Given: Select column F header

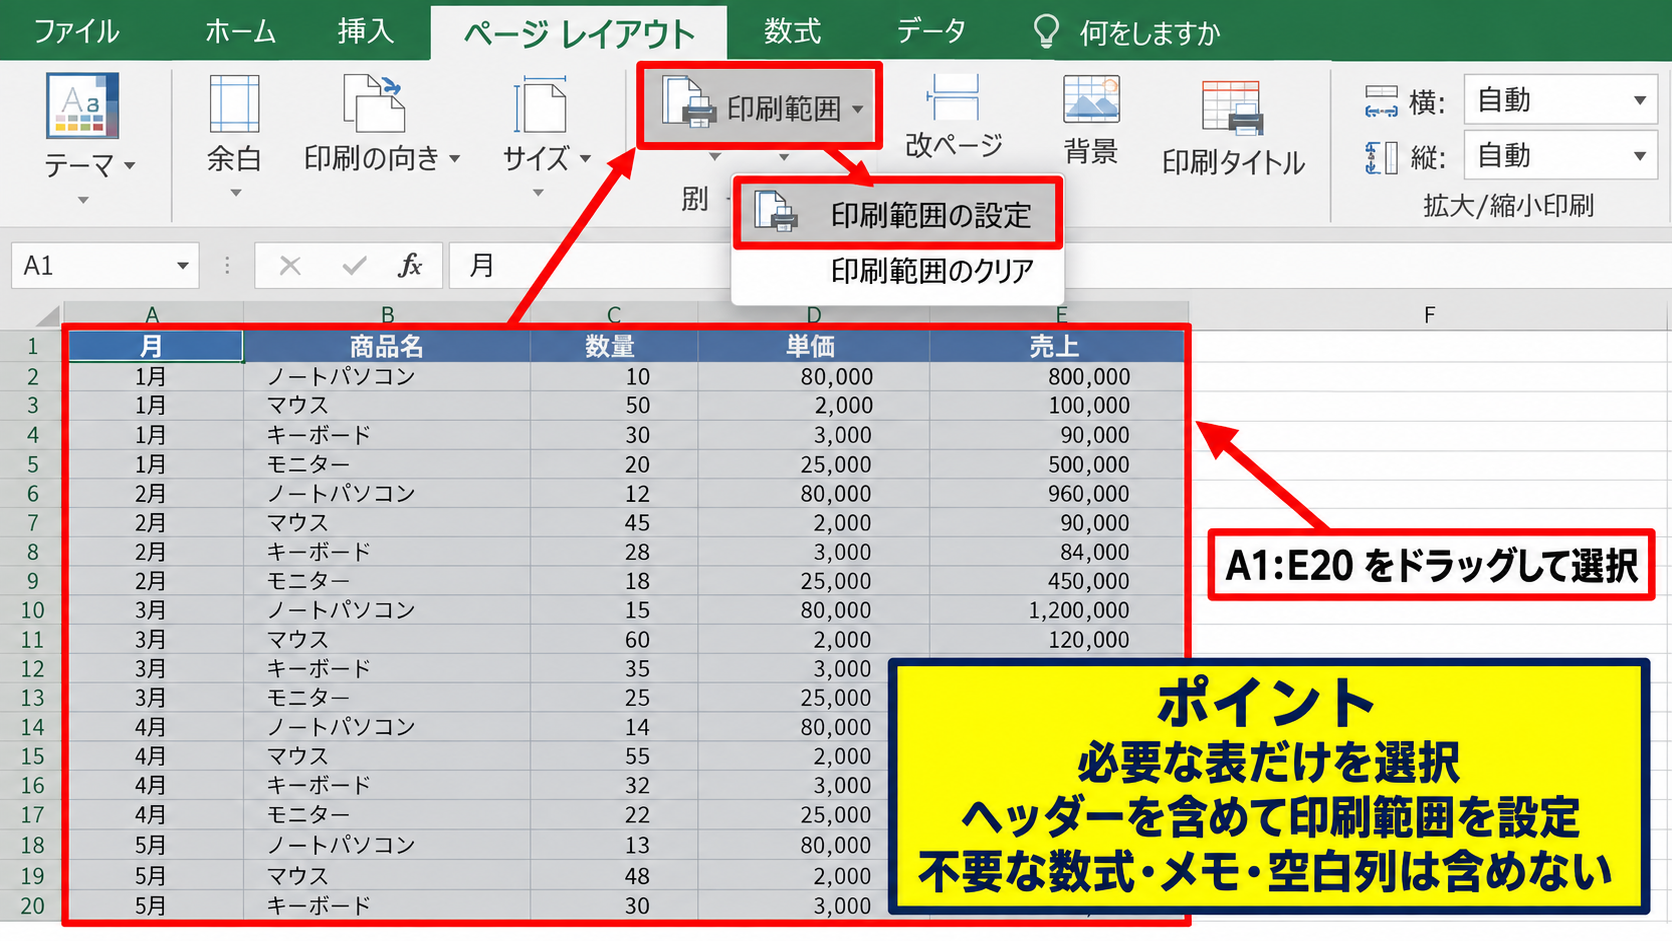Looking at the screenshot, I should pyautogui.click(x=1429, y=315).
